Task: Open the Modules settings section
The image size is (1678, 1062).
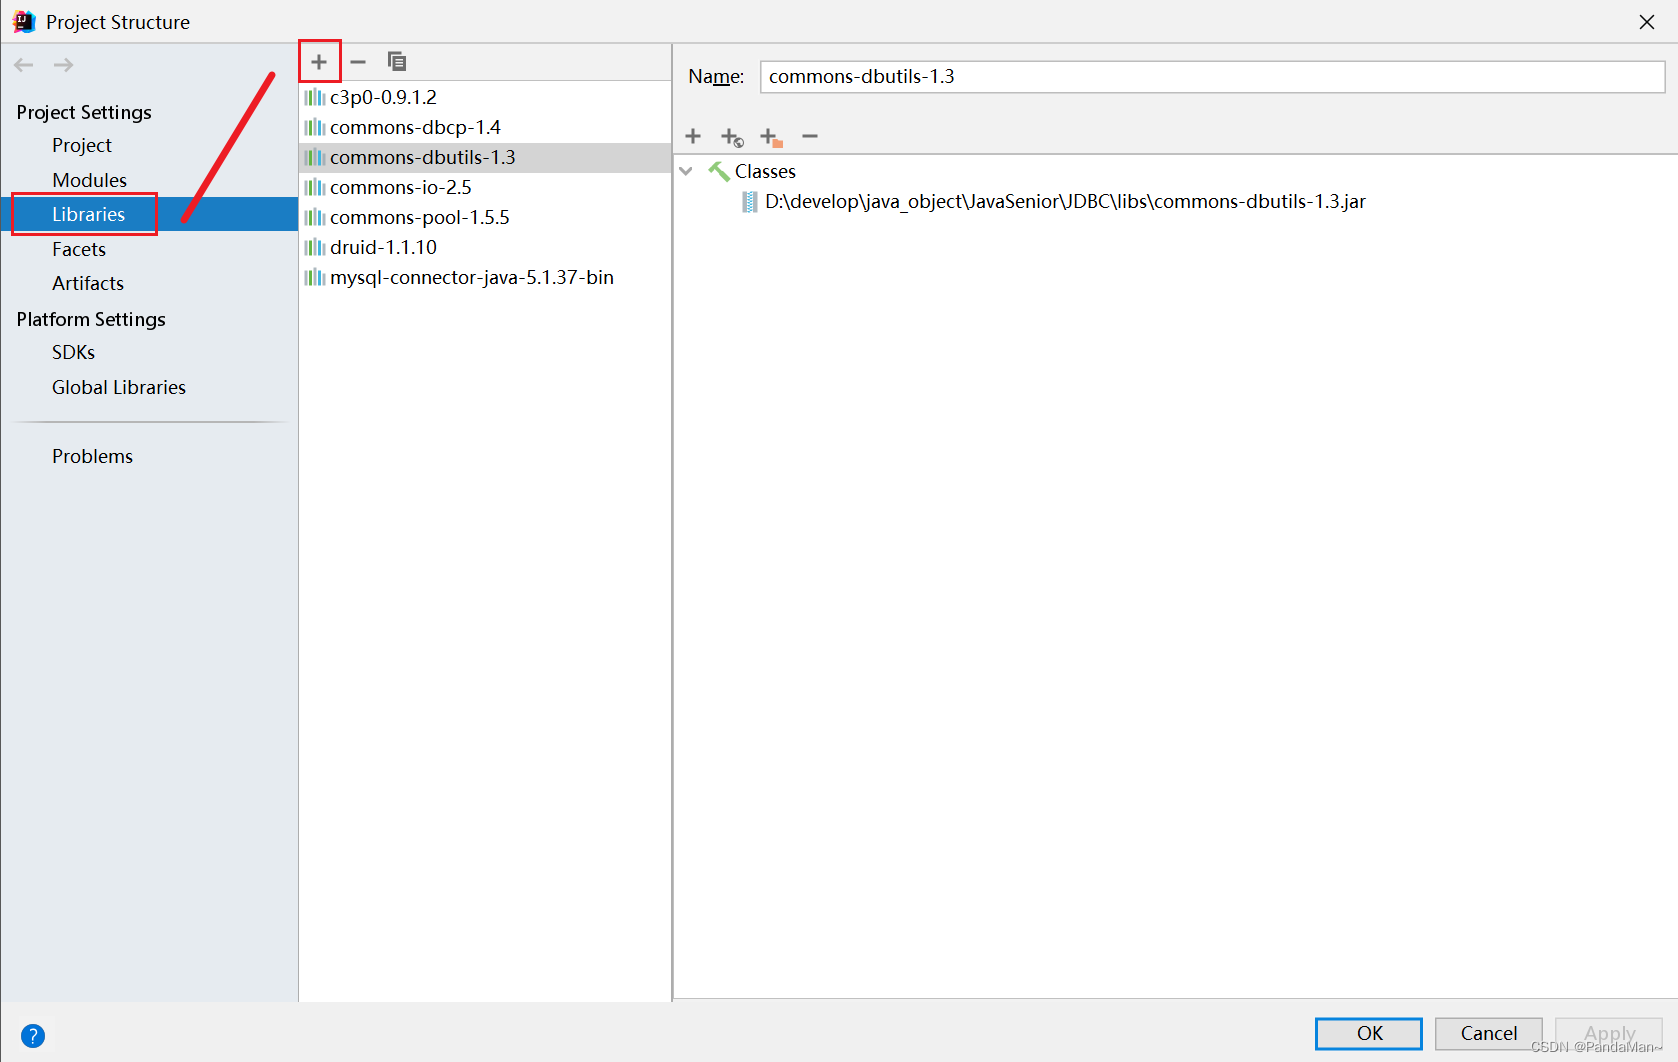Action: coord(89,180)
